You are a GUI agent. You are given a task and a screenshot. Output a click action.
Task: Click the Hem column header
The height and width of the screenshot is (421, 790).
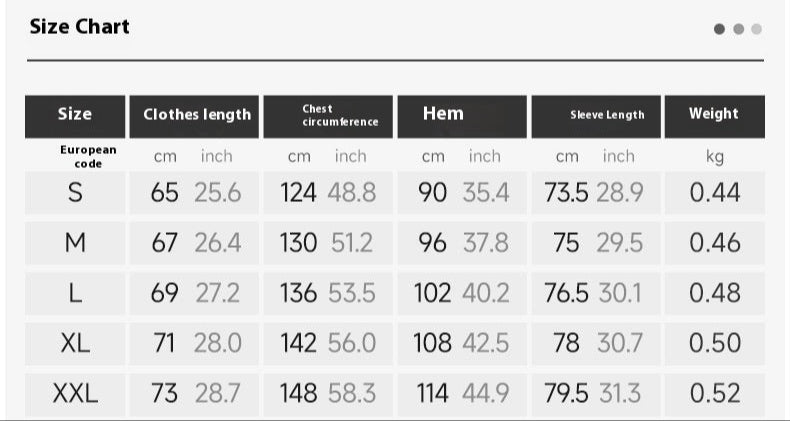443,114
